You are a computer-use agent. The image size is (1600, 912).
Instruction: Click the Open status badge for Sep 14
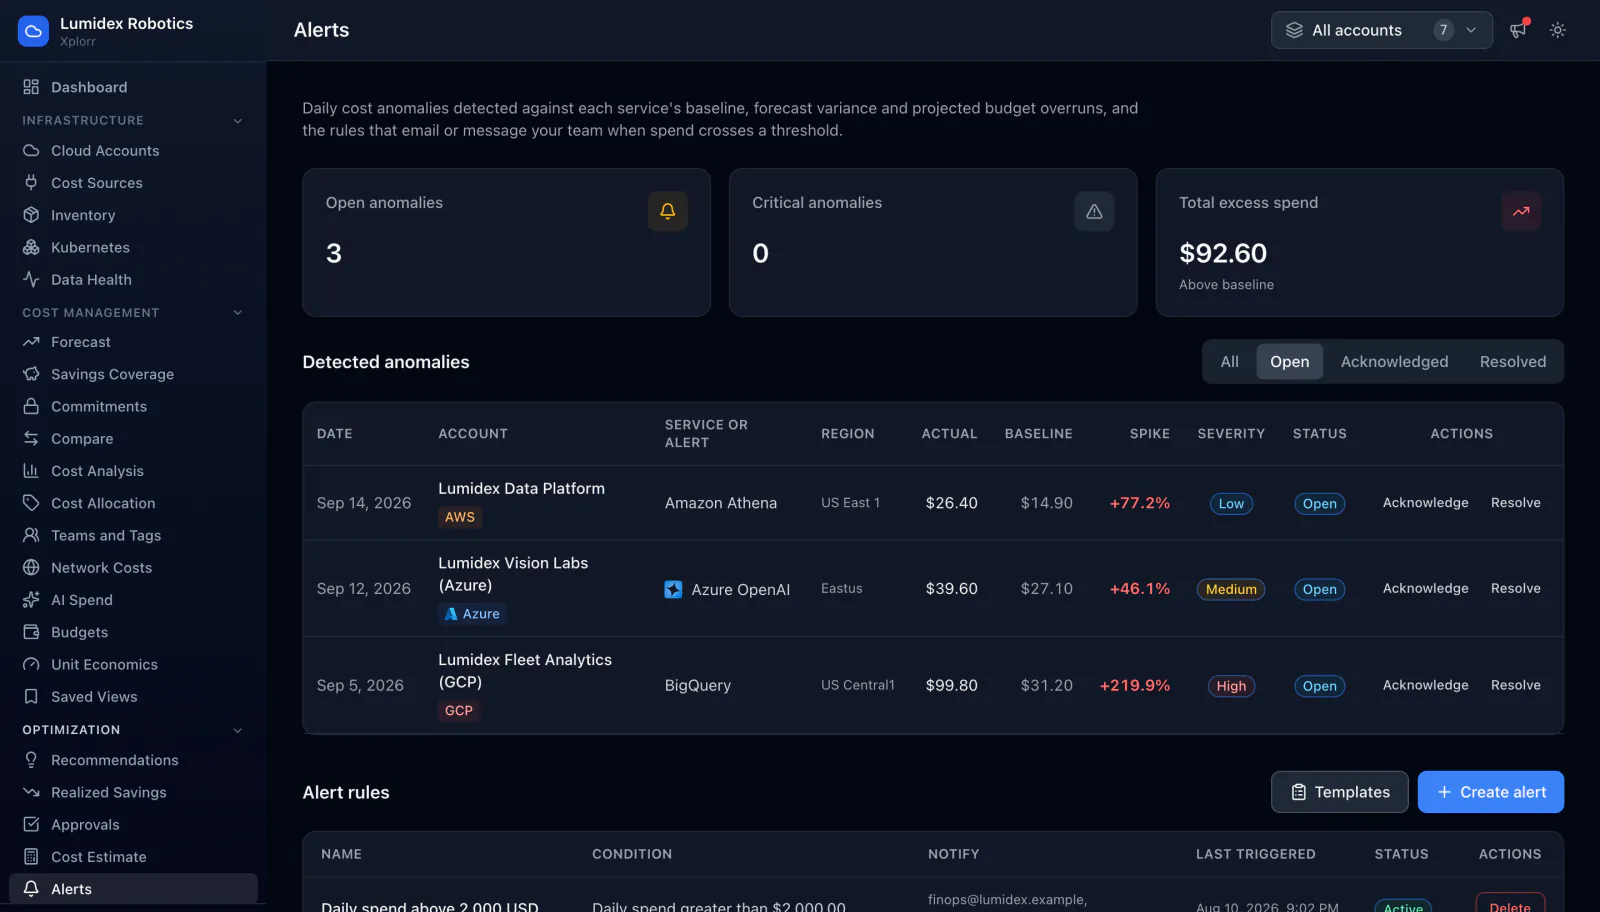[x=1319, y=504]
